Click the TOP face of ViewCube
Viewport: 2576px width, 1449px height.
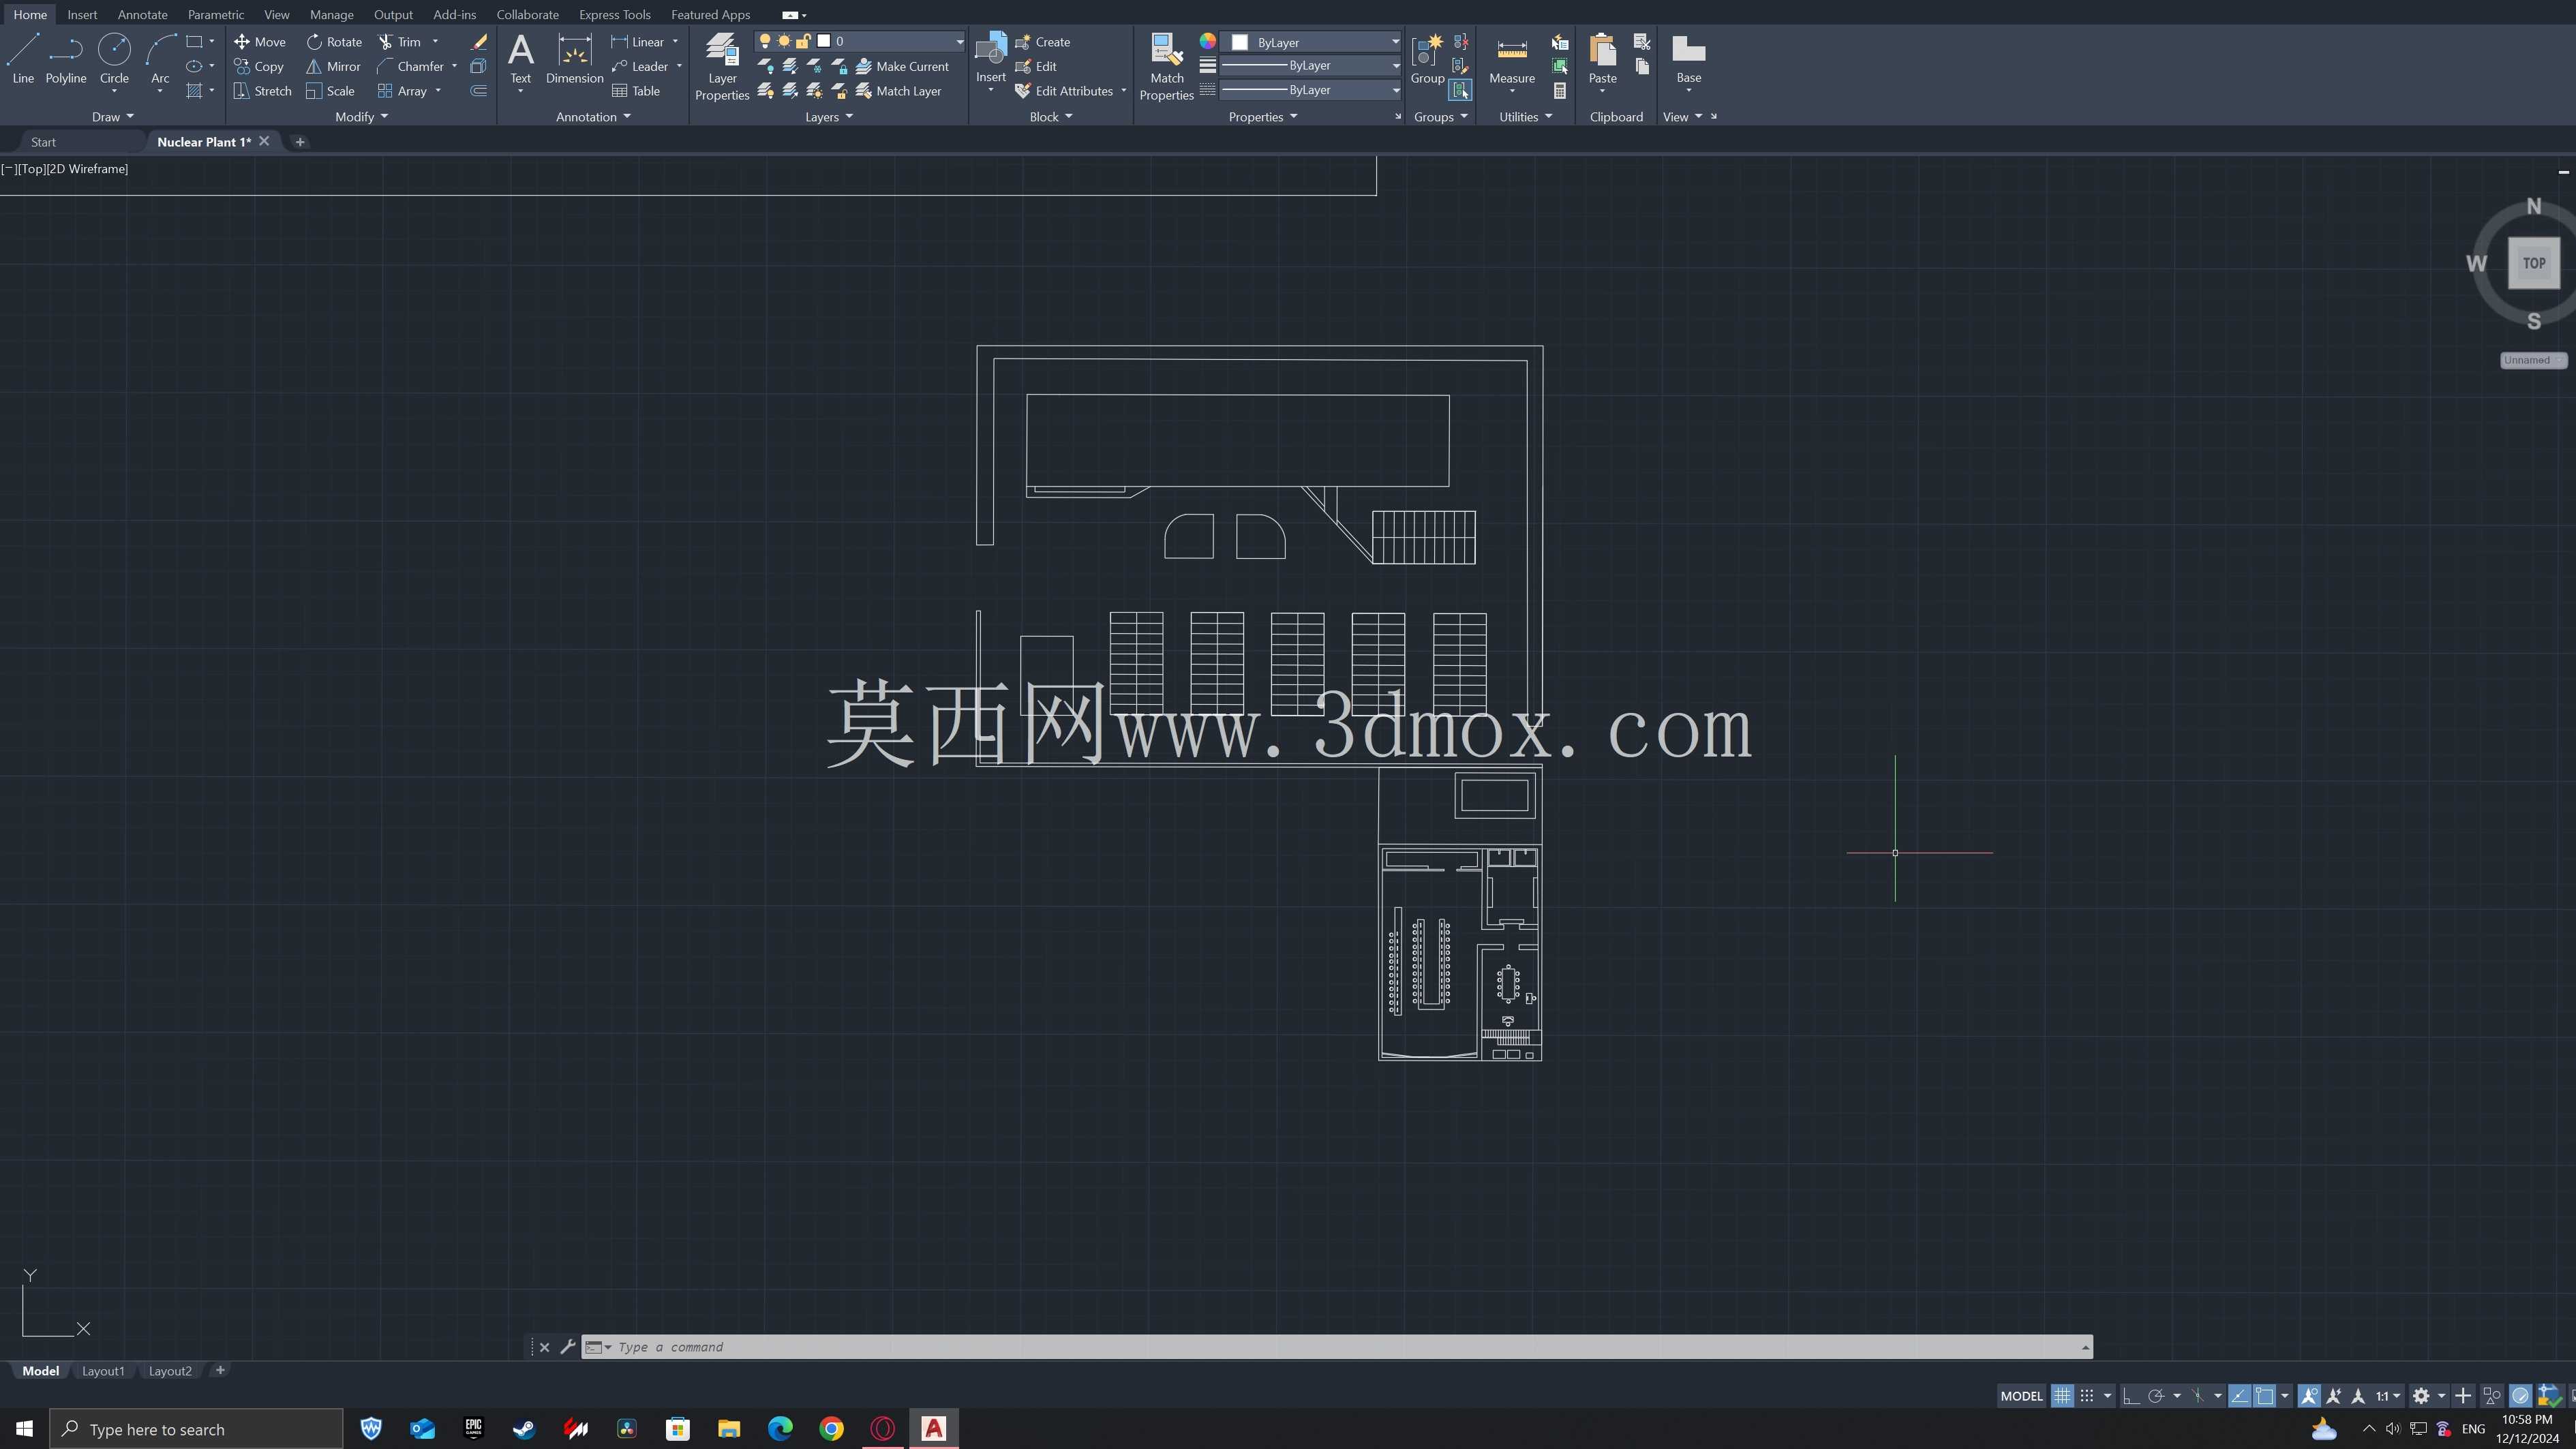(x=2533, y=263)
